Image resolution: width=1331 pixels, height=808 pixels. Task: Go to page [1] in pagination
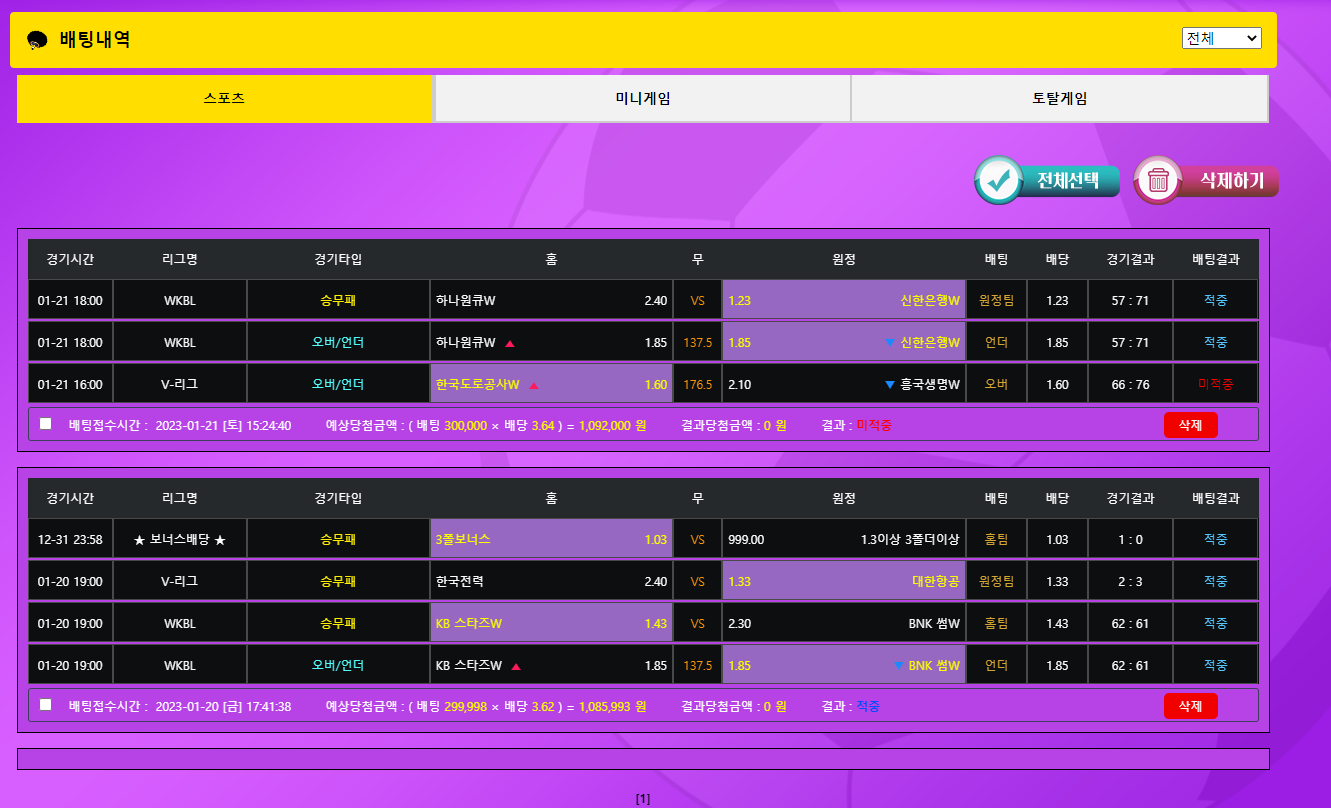coord(643,798)
